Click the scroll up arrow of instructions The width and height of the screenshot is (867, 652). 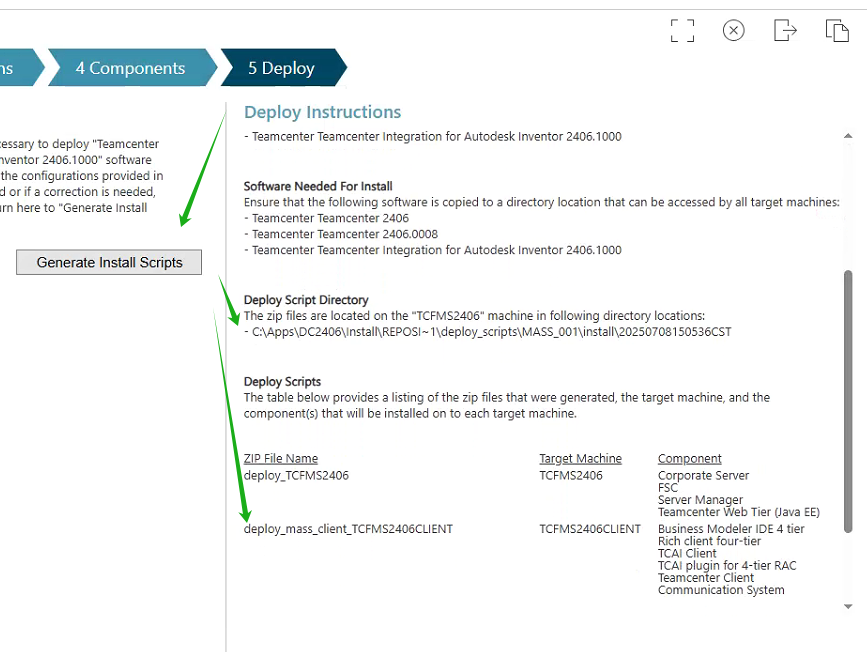(x=848, y=135)
